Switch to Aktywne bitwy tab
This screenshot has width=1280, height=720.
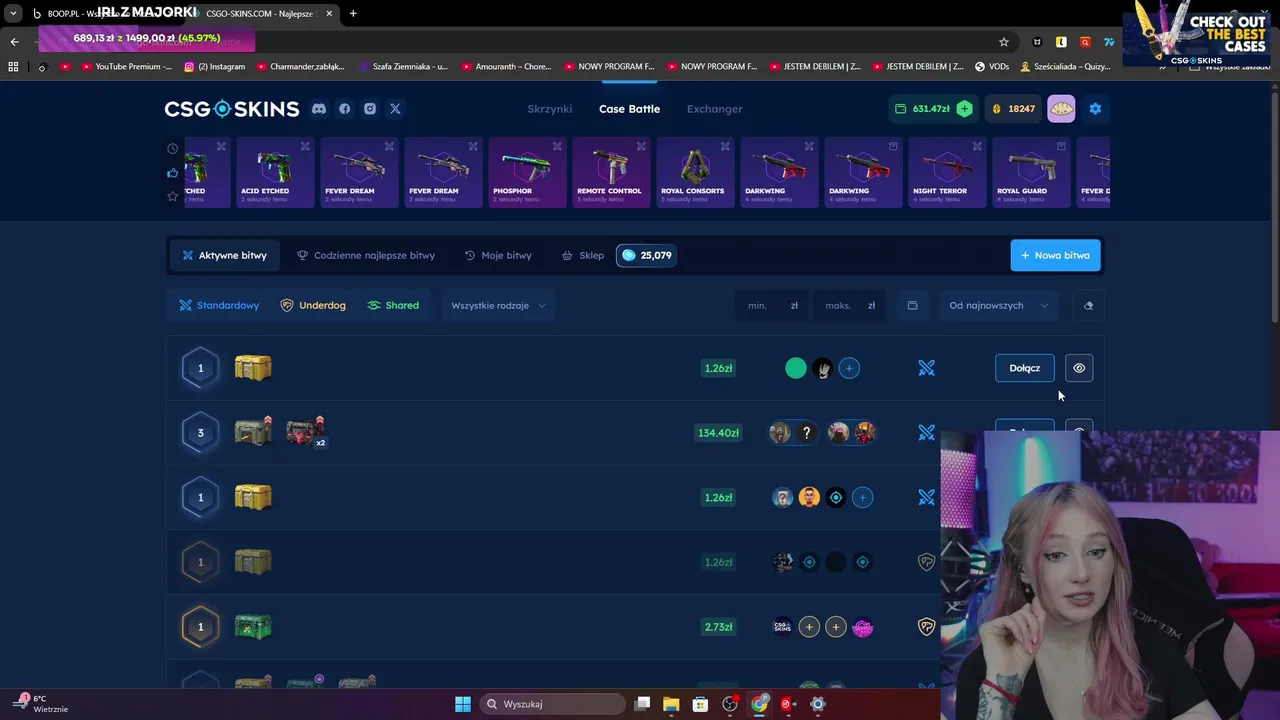224,255
